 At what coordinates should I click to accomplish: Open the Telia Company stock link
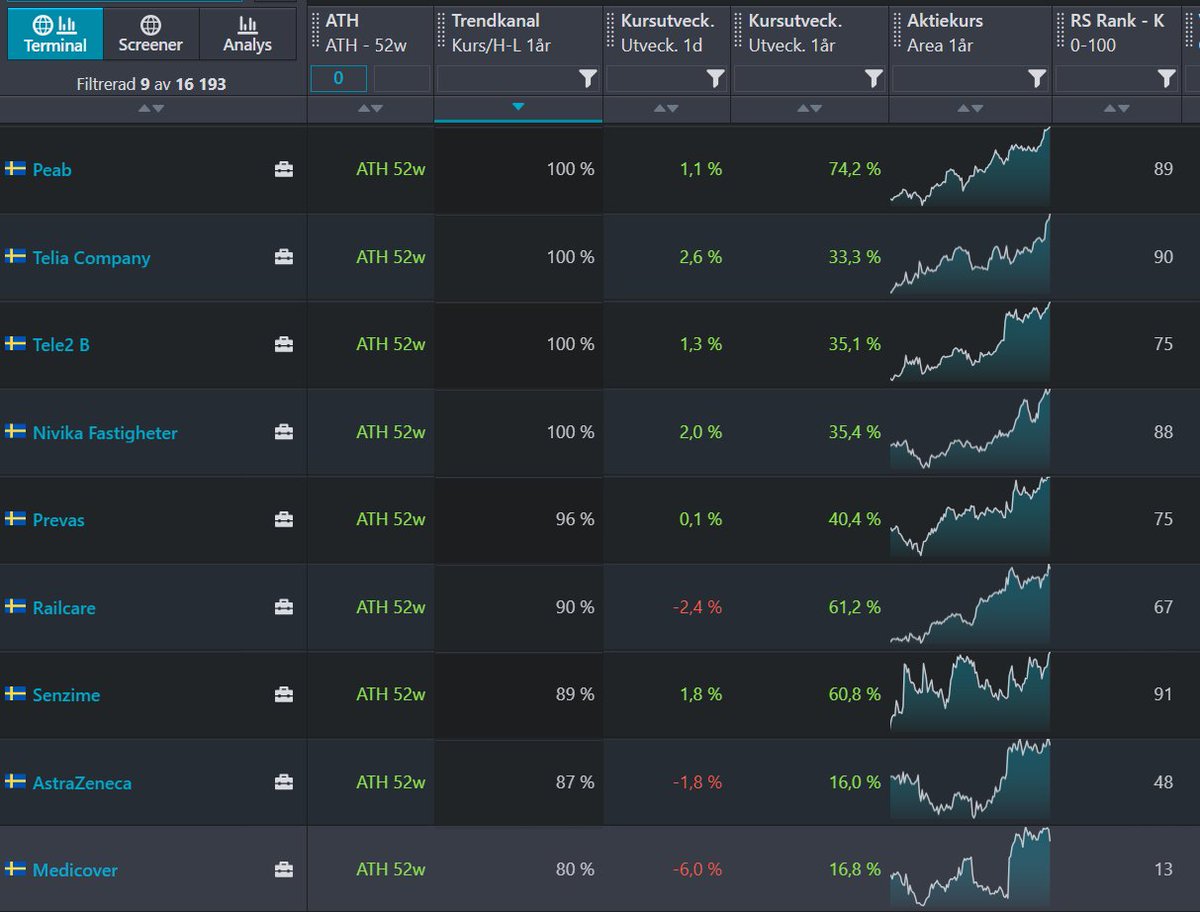coord(91,258)
